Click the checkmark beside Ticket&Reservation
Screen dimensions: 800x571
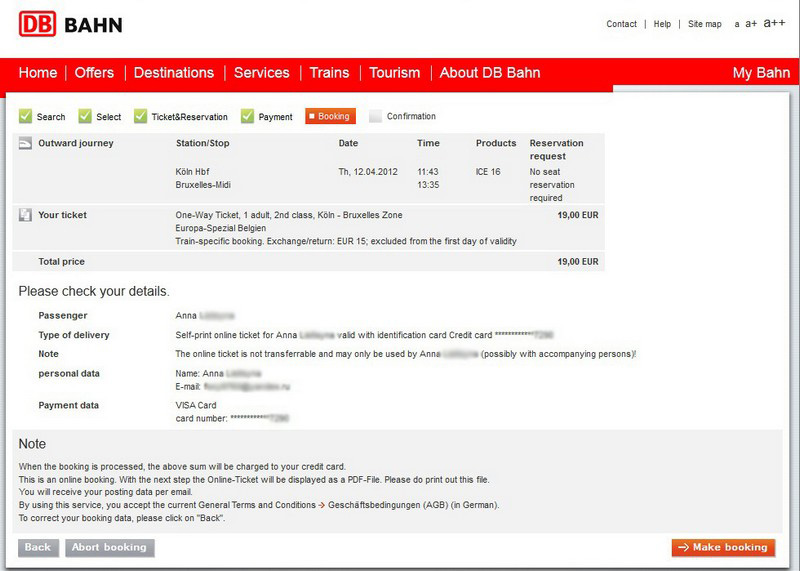pyautogui.click(x=140, y=116)
